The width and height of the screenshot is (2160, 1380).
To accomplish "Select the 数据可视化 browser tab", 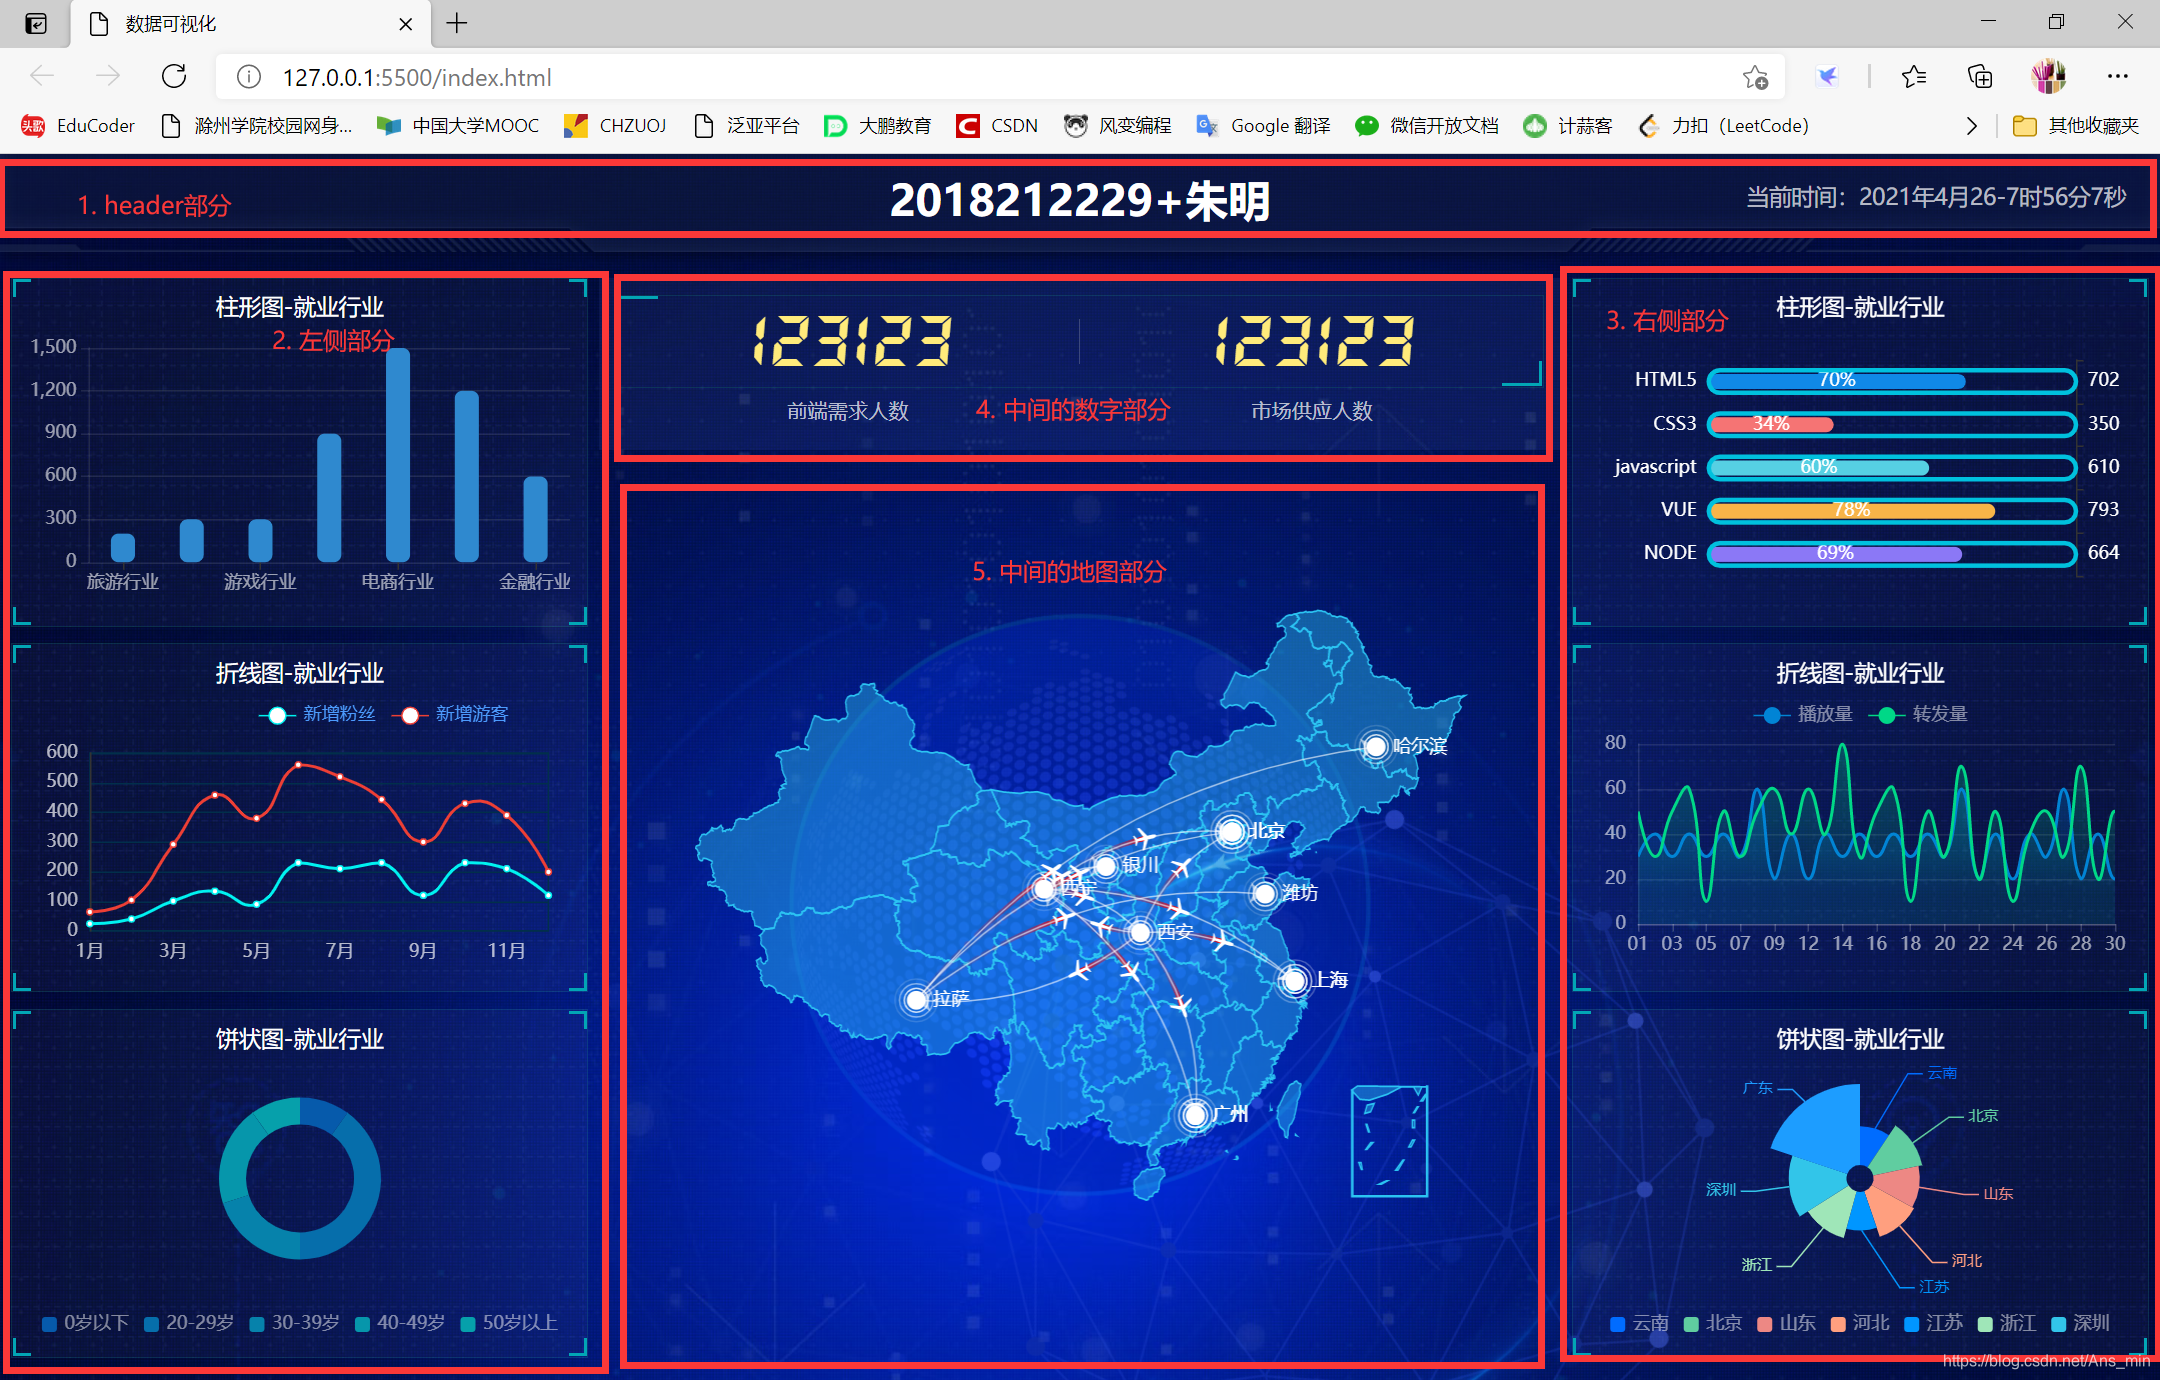I will pyautogui.click(x=250, y=24).
